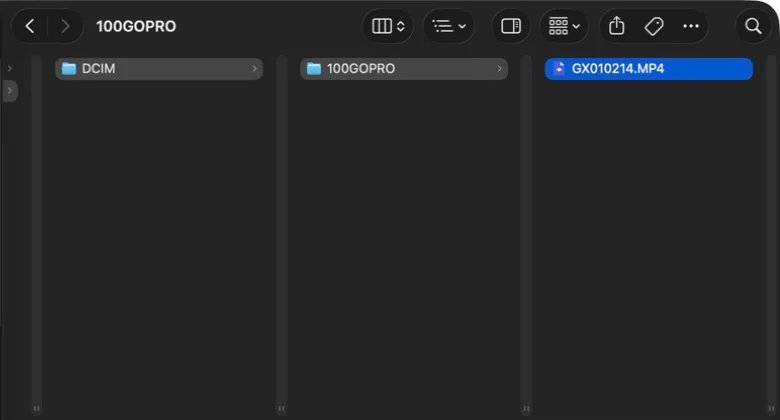This screenshot has height=420, width=780.
Task: Select the GX010214.MP4 file
Action: tap(649, 69)
